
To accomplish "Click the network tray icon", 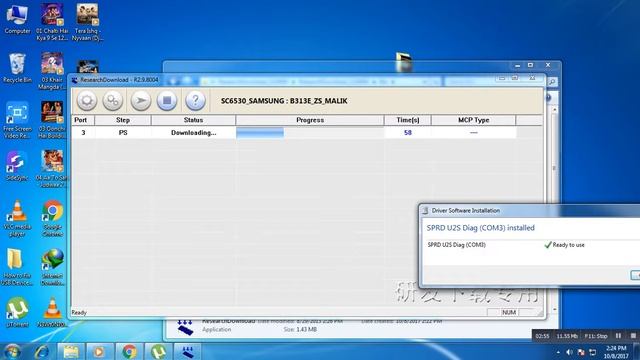I will pyautogui.click(x=593, y=352).
